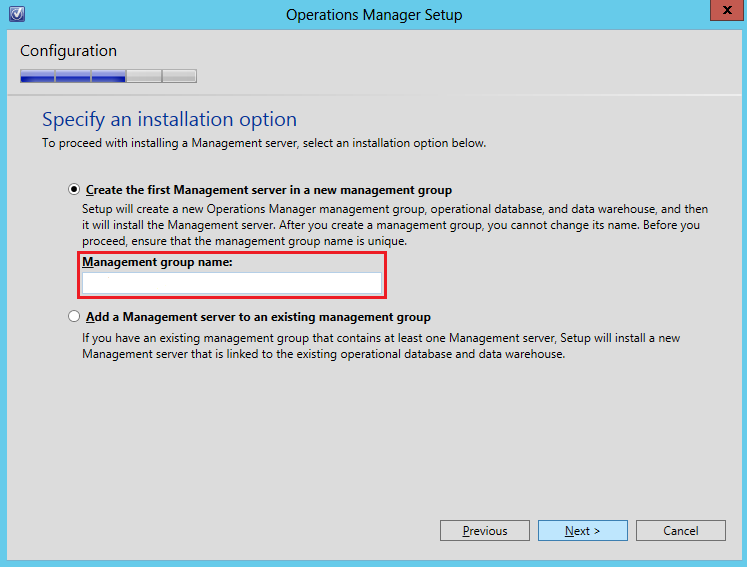Select 'Add a Management server to existing group' radio
The width and height of the screenshot is (747, 567).
point(74,316)
